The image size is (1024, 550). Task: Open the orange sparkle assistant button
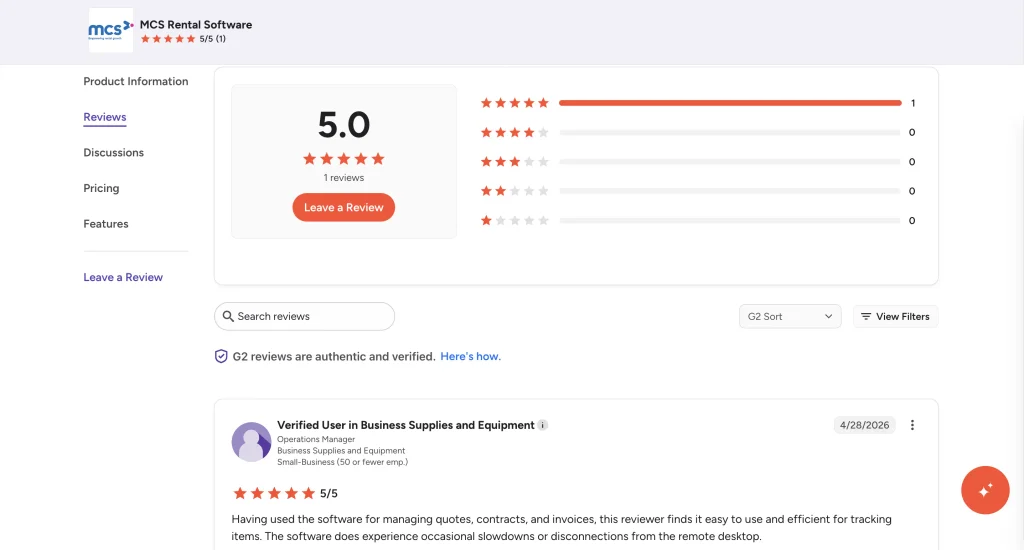985,490
